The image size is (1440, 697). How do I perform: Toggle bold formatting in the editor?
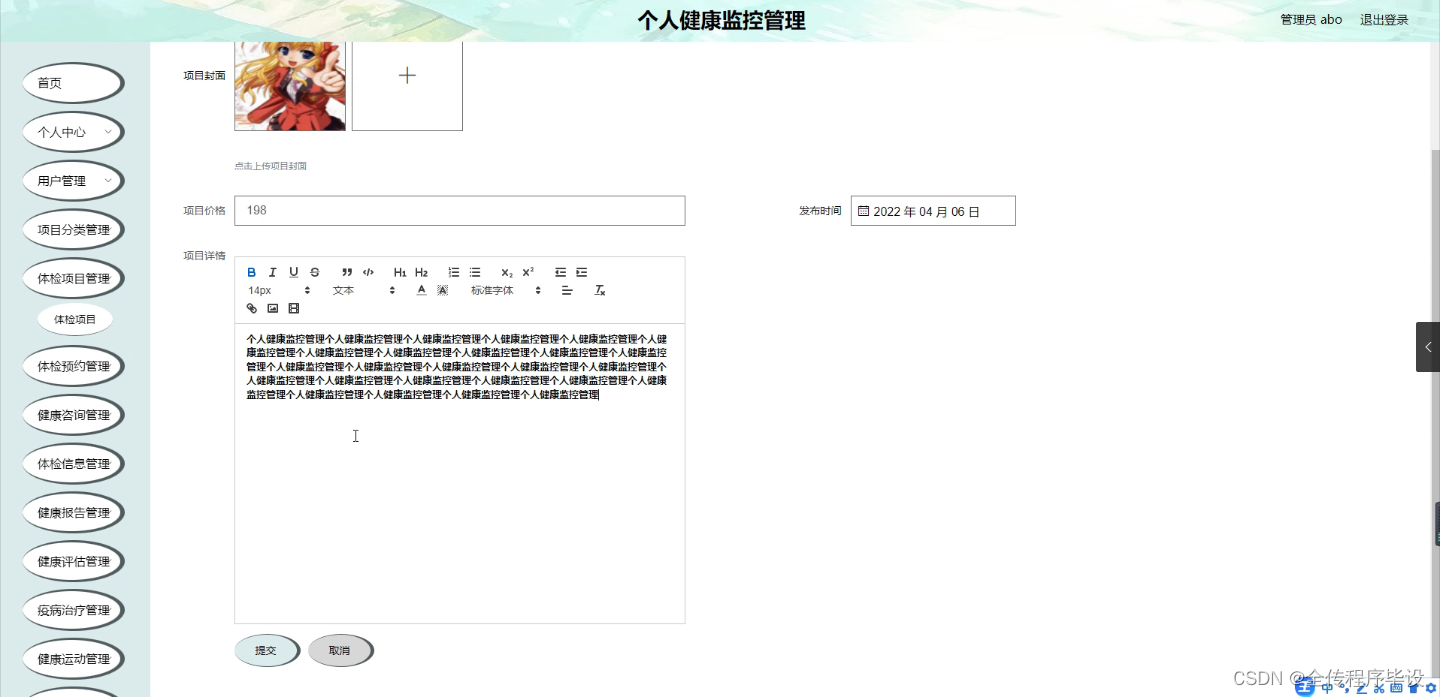pos(251,272)
